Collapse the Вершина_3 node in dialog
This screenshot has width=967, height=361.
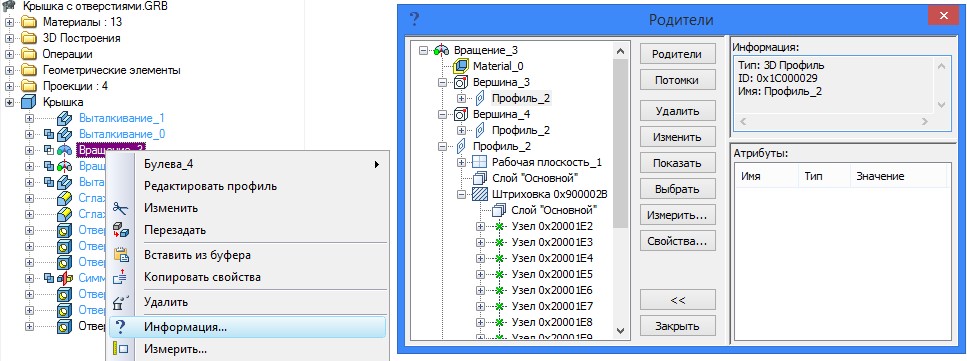coord(442,82)
